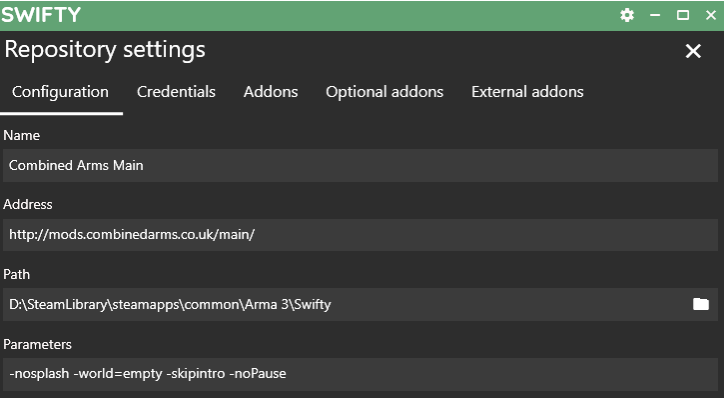Open the Credentials tab
Viewport: 724px width, 398px height.
pos(176,92)
